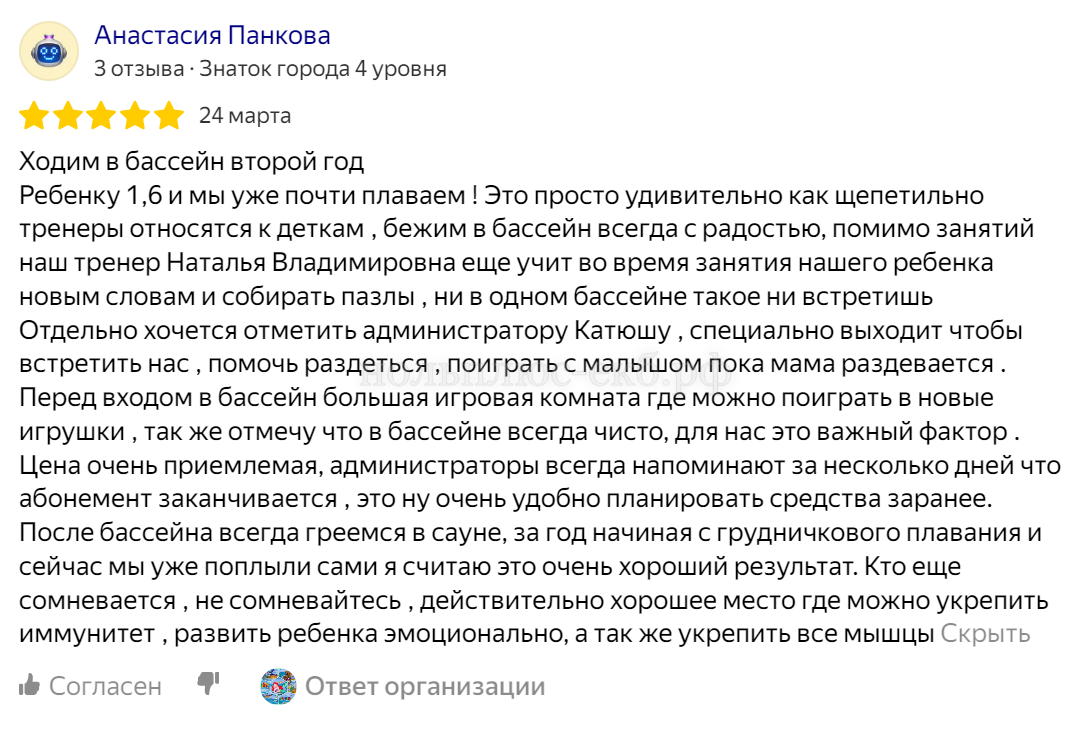
Task: Click the first rating star
Action: (x=35, y=116)
